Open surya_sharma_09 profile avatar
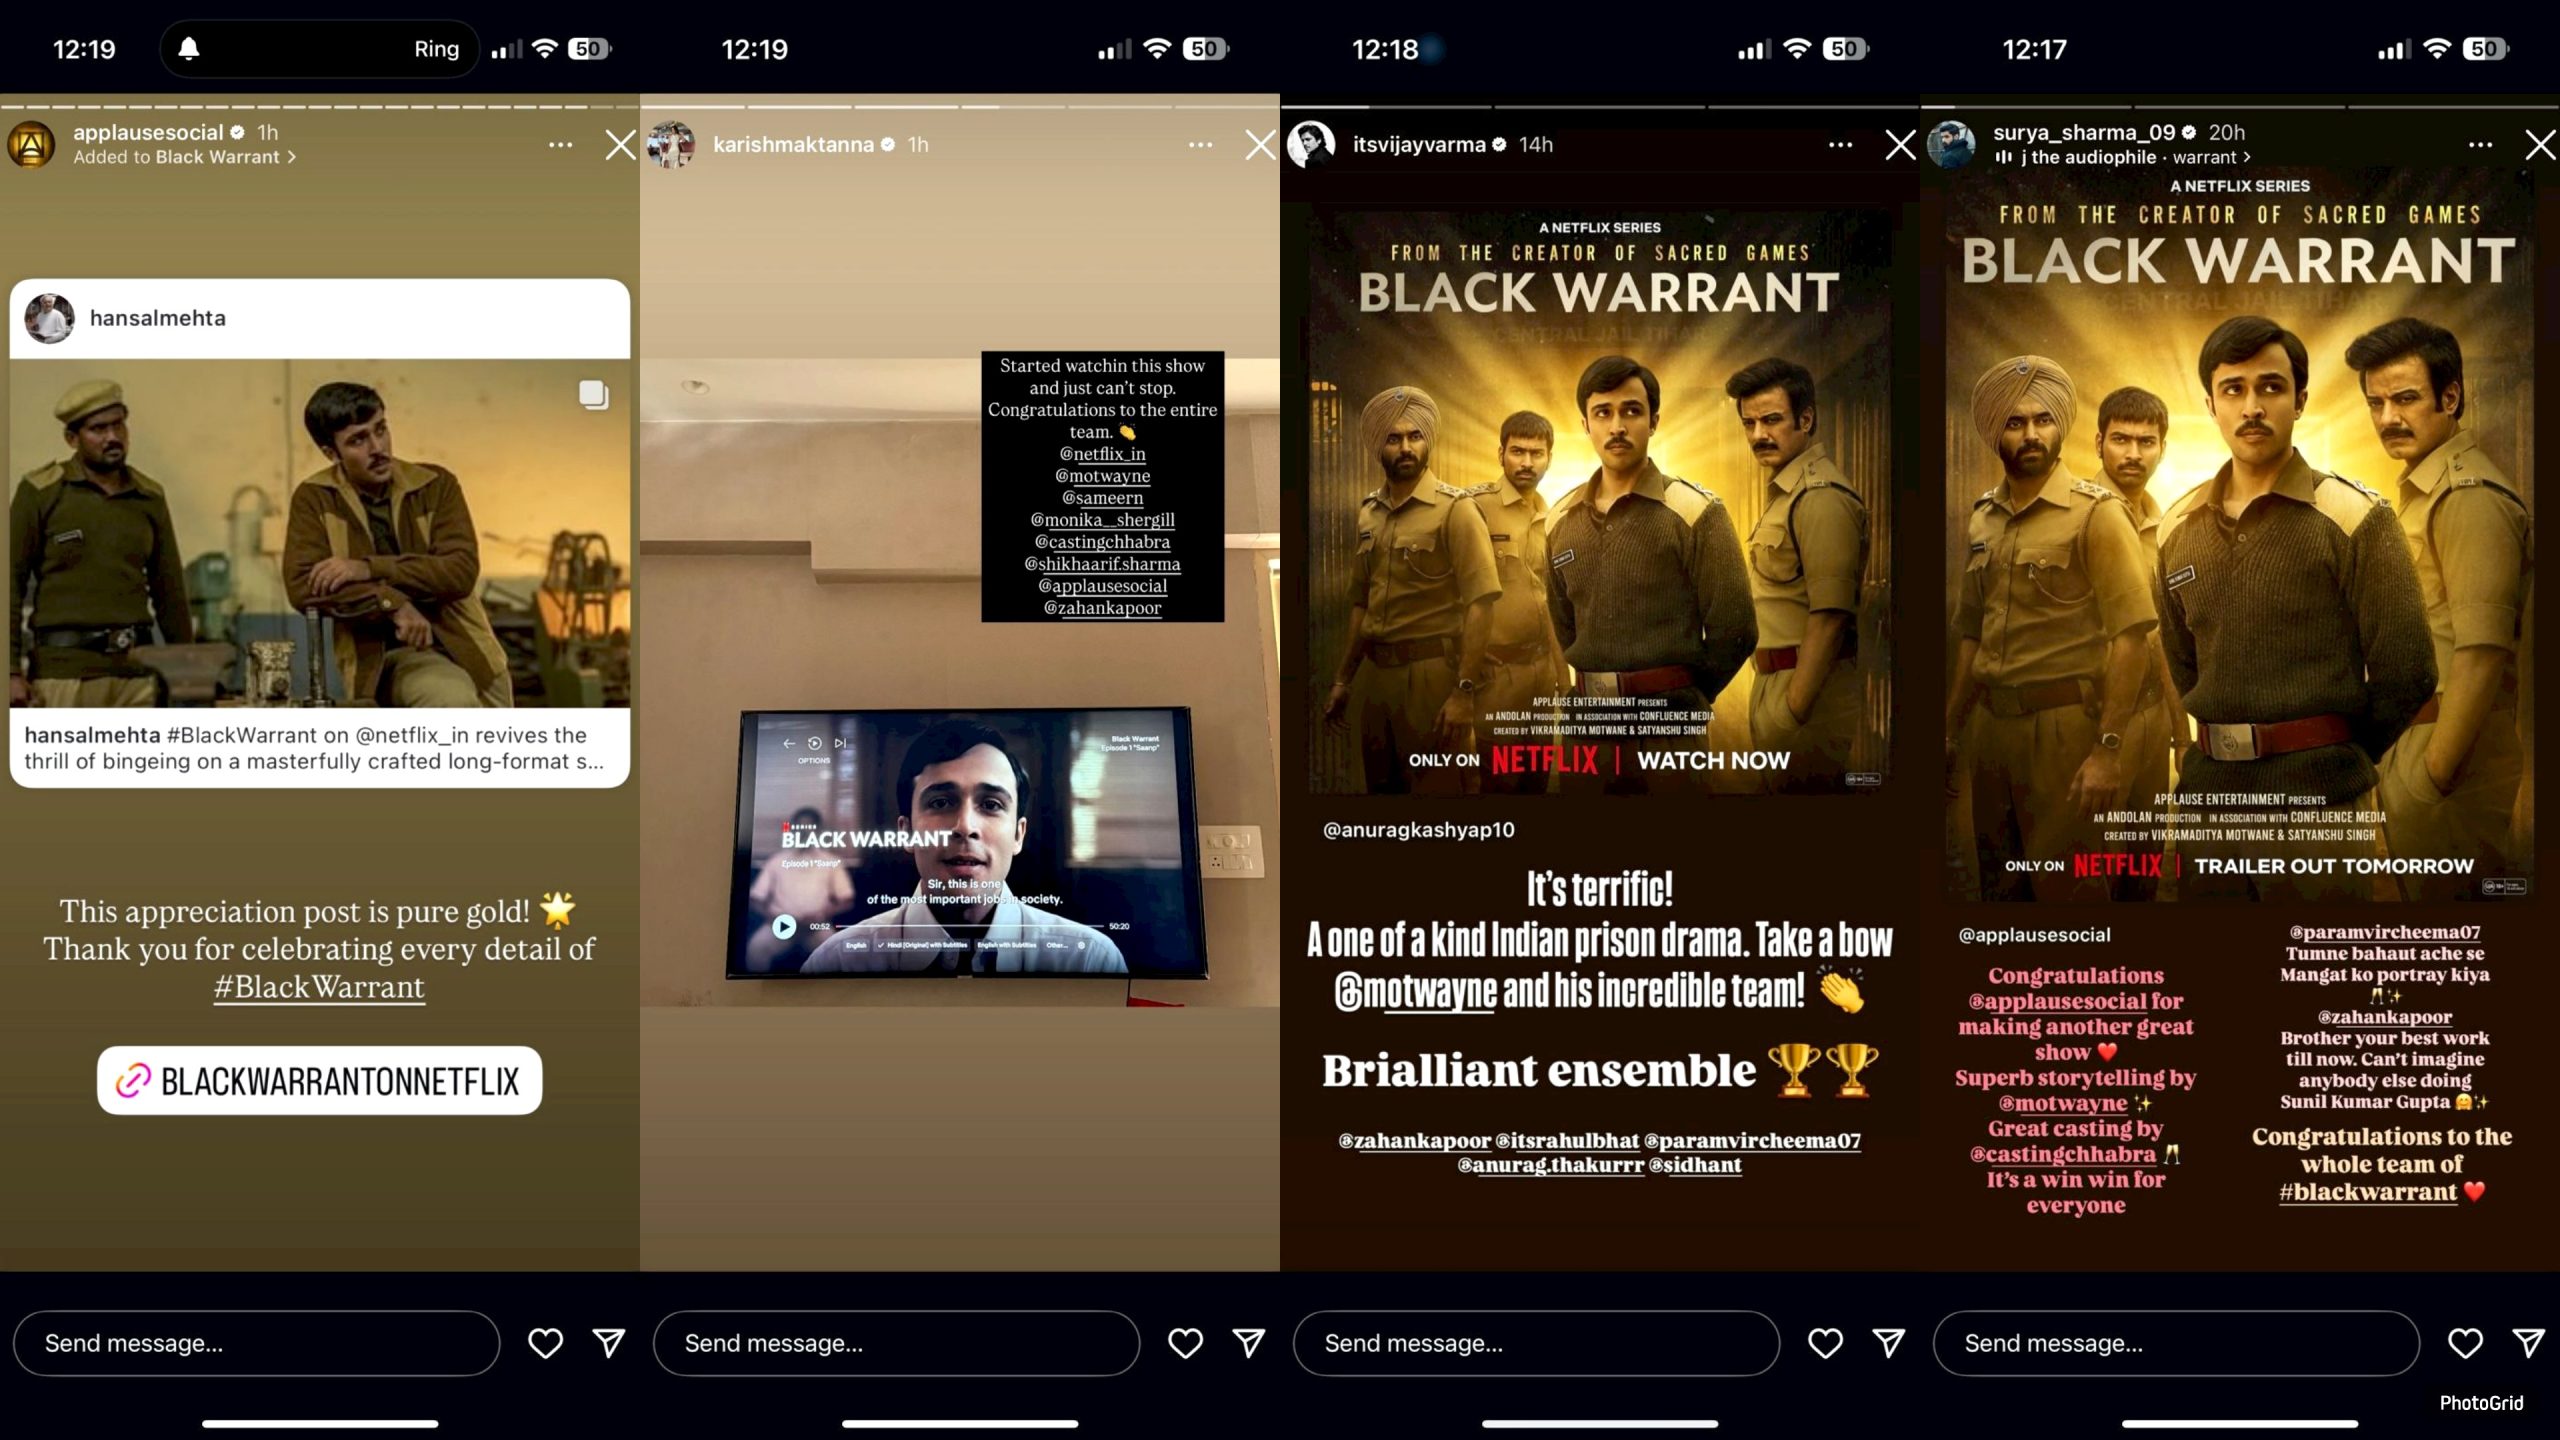This screenshot has width=2560, height=1440. click(1951, 145)
